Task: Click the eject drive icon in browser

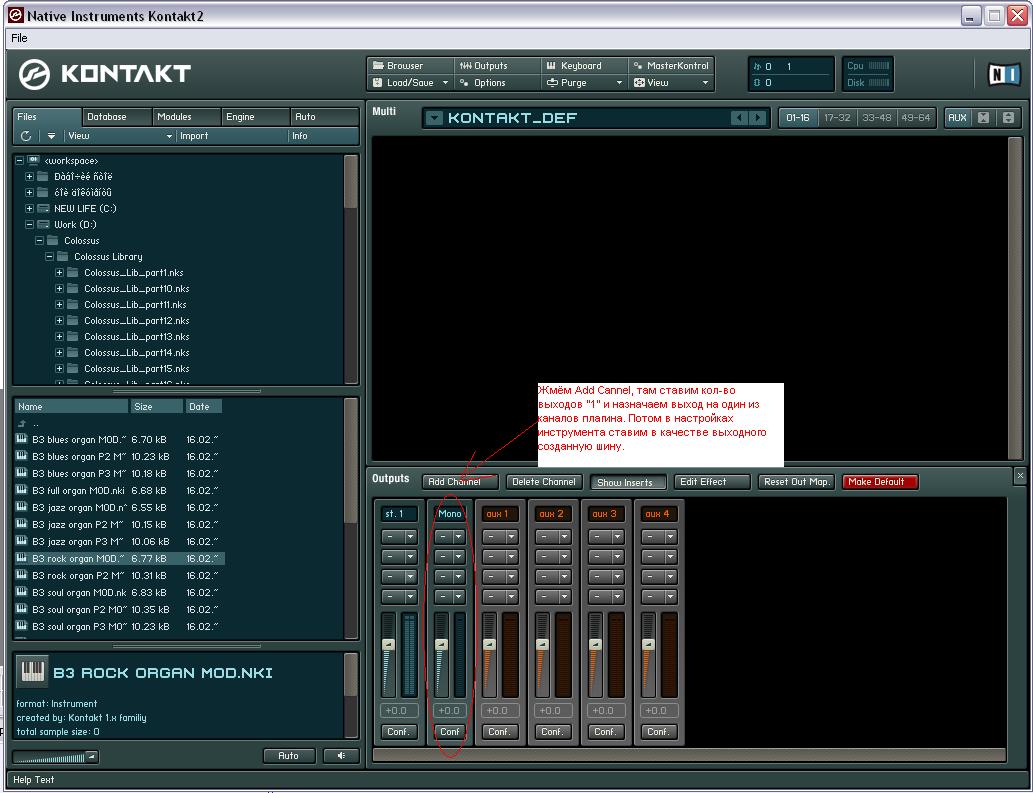Action: pyautogui.click(x=51, y=136)
